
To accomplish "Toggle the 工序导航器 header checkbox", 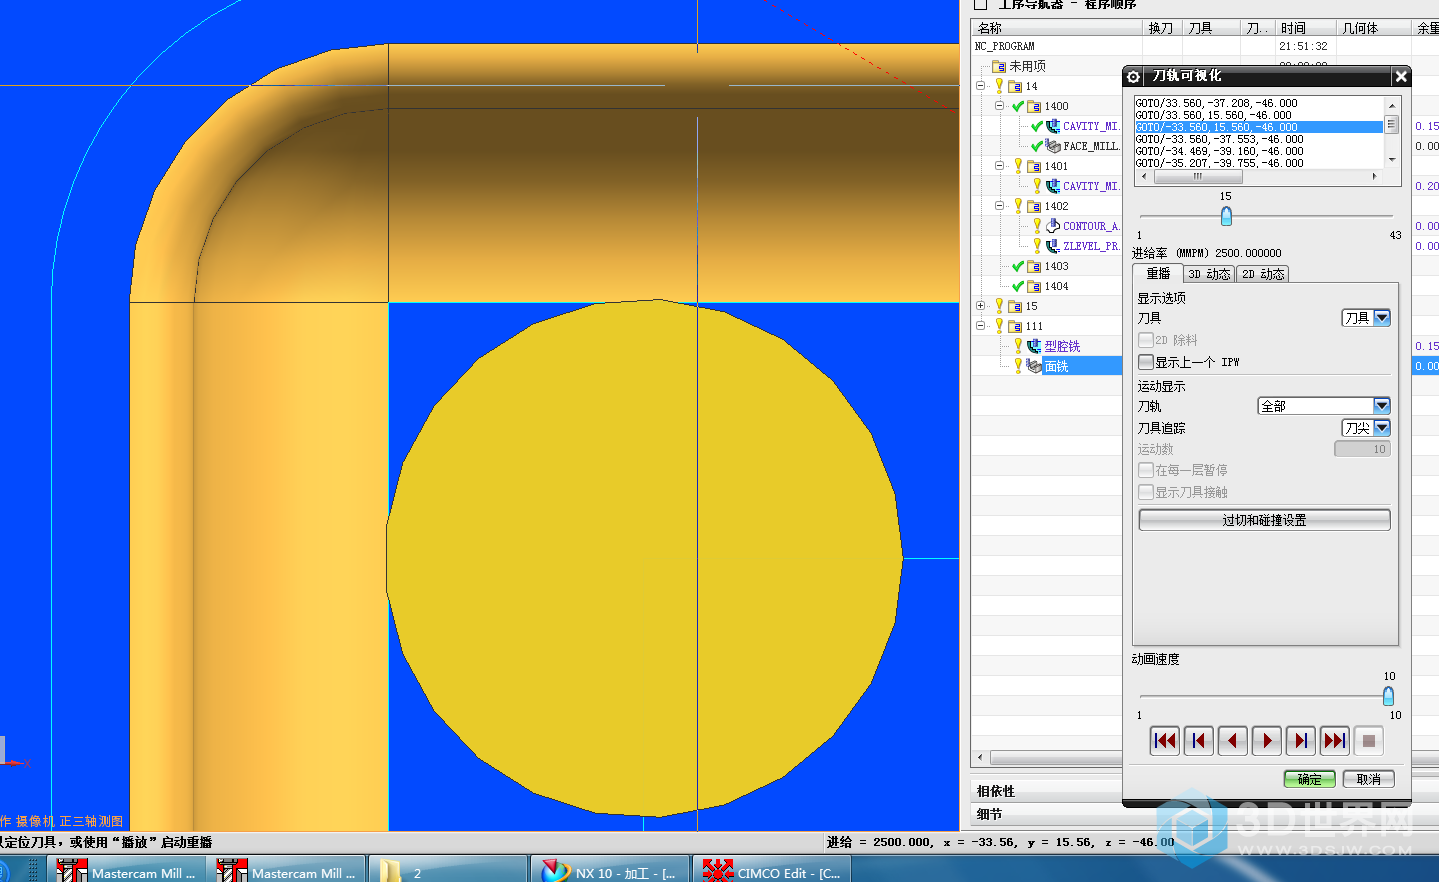I will click(981, 4).
